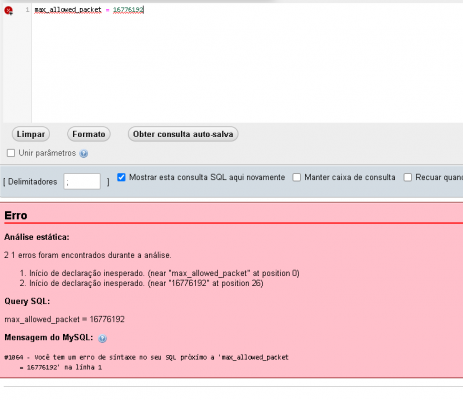
Task: Click line number 1 in editor gutter
Action: click(27, 10)
